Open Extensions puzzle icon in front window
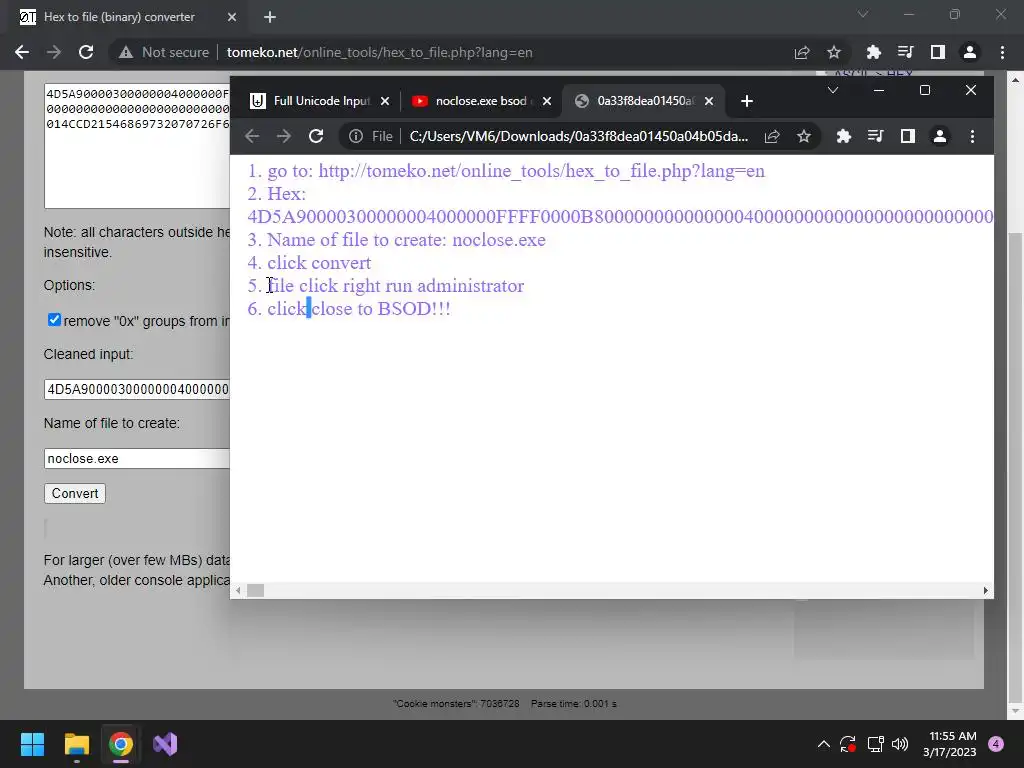This screenshot has width=1024, height=768. point(844,136)
